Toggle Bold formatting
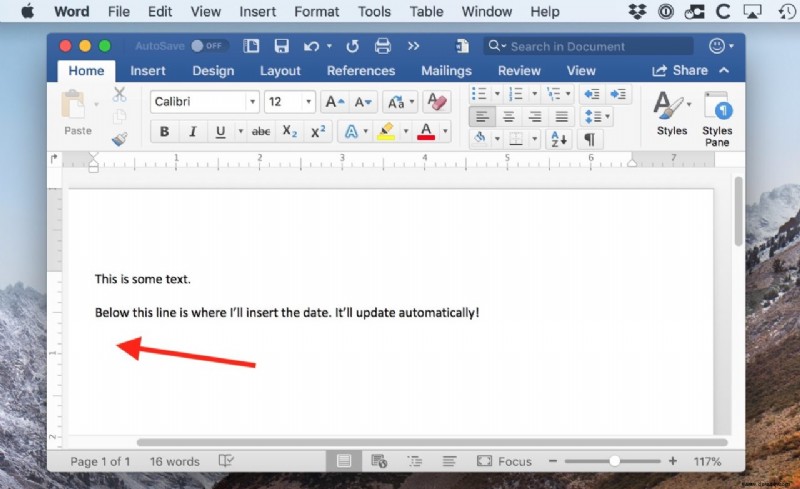The image size is (800, 489). (164, 132)
